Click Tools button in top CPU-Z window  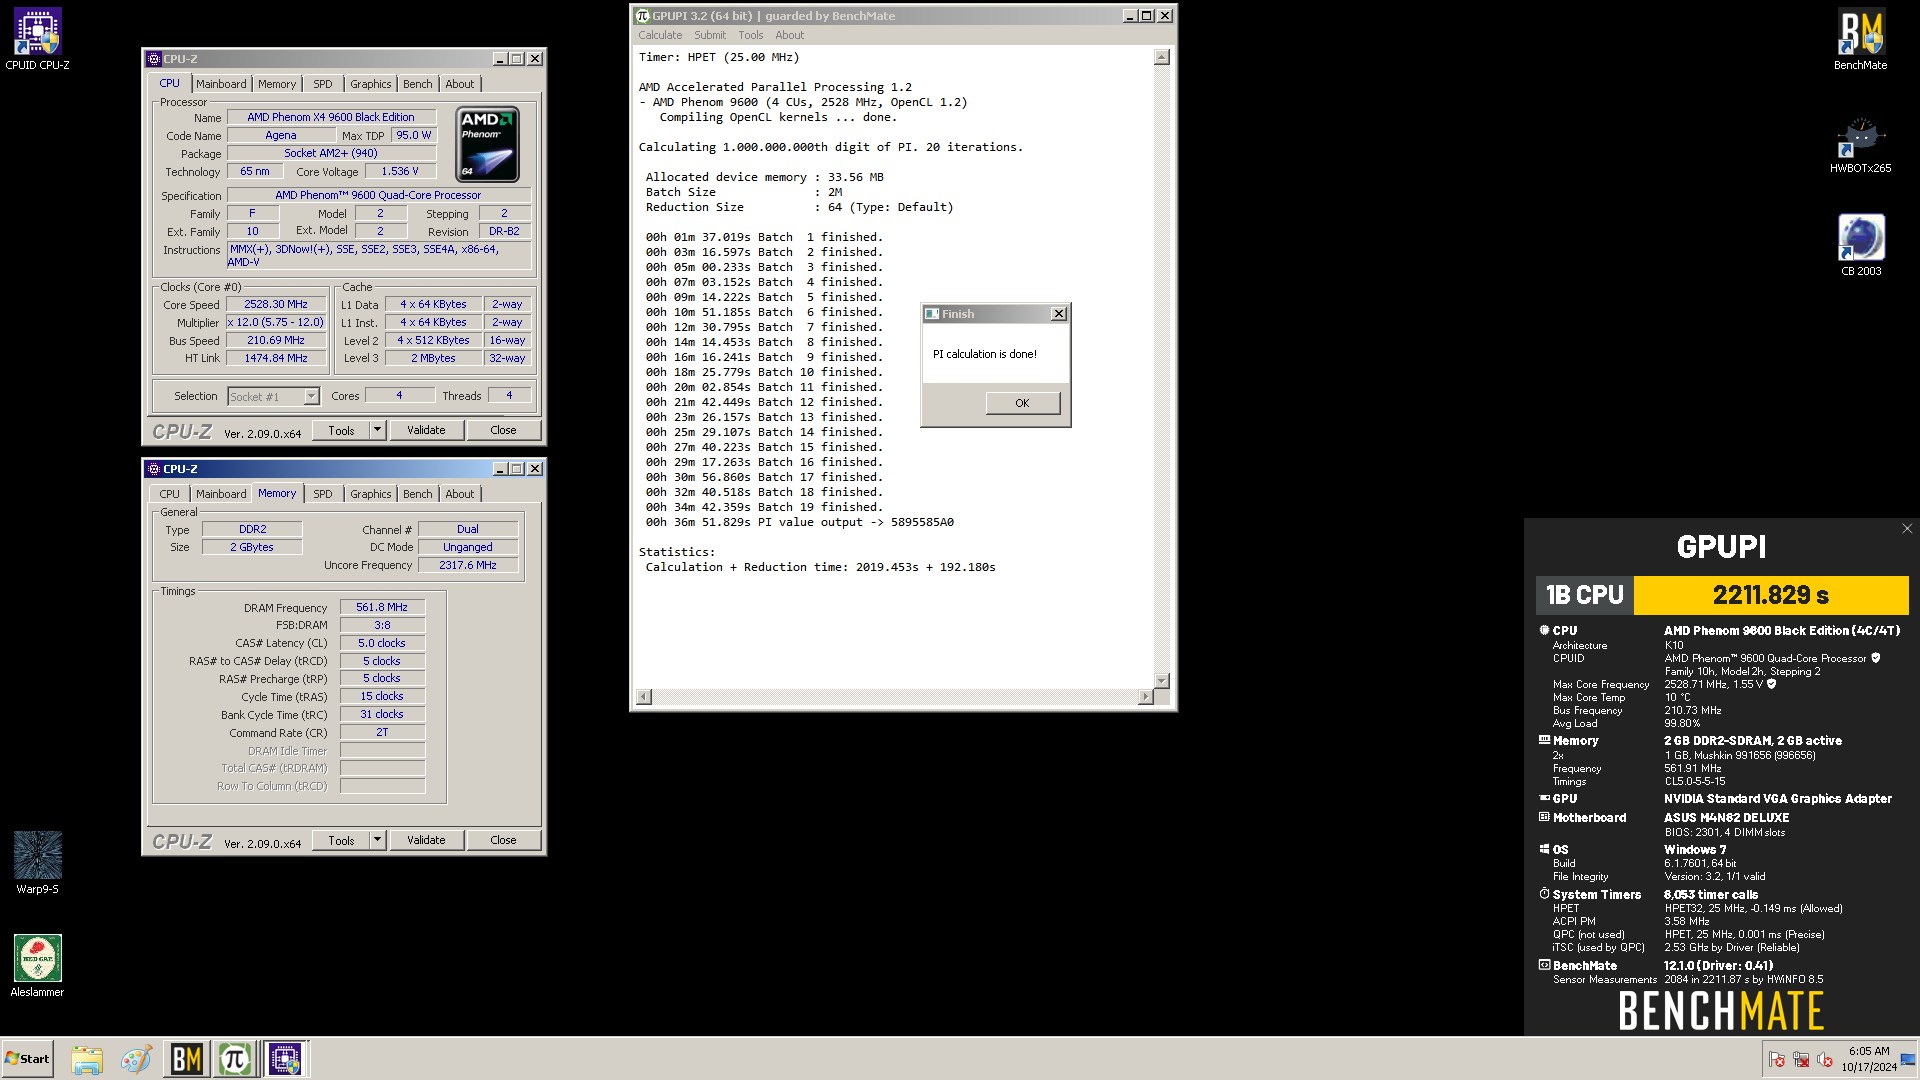coord(341,430)
